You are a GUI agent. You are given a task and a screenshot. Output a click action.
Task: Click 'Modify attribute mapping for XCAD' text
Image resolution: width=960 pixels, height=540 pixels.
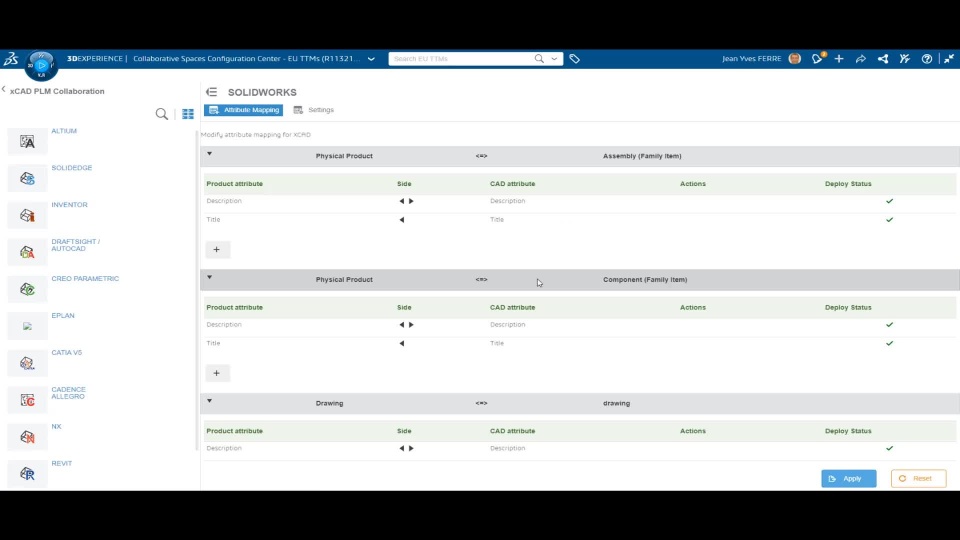[256, 135]
